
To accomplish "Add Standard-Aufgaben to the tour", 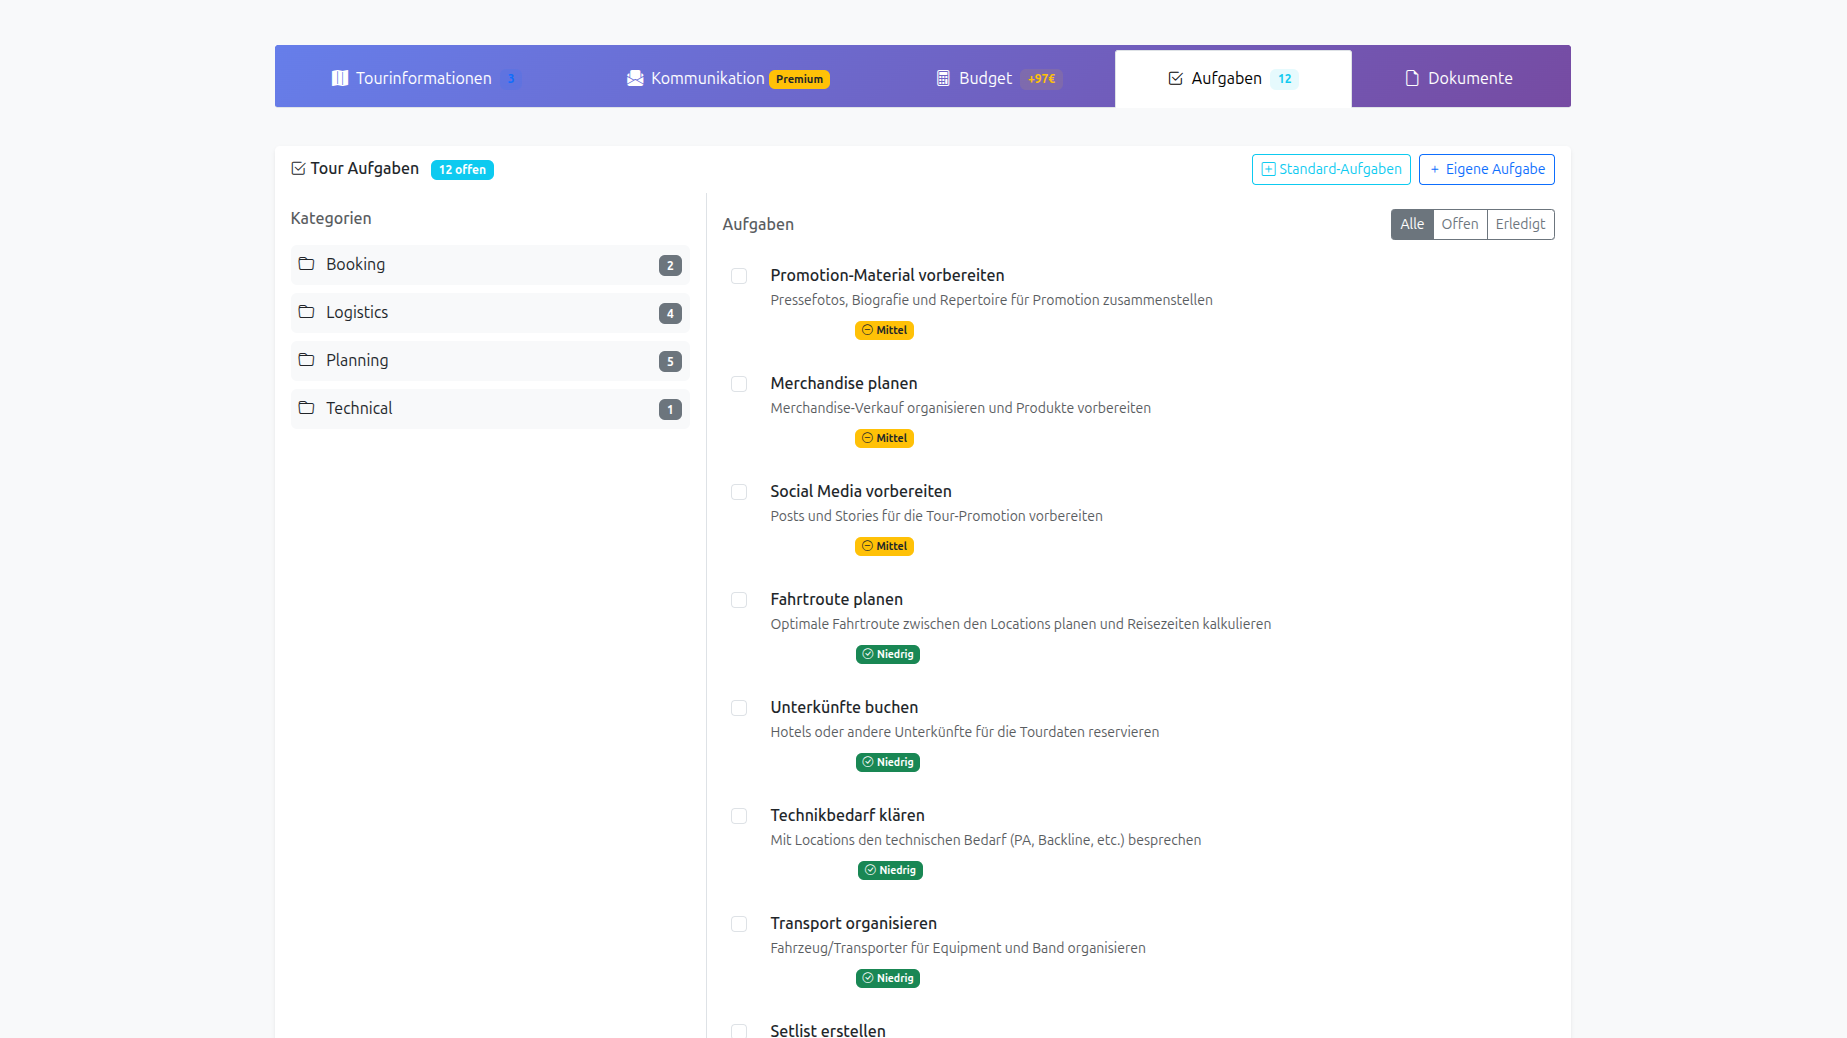I will 1331,169.
